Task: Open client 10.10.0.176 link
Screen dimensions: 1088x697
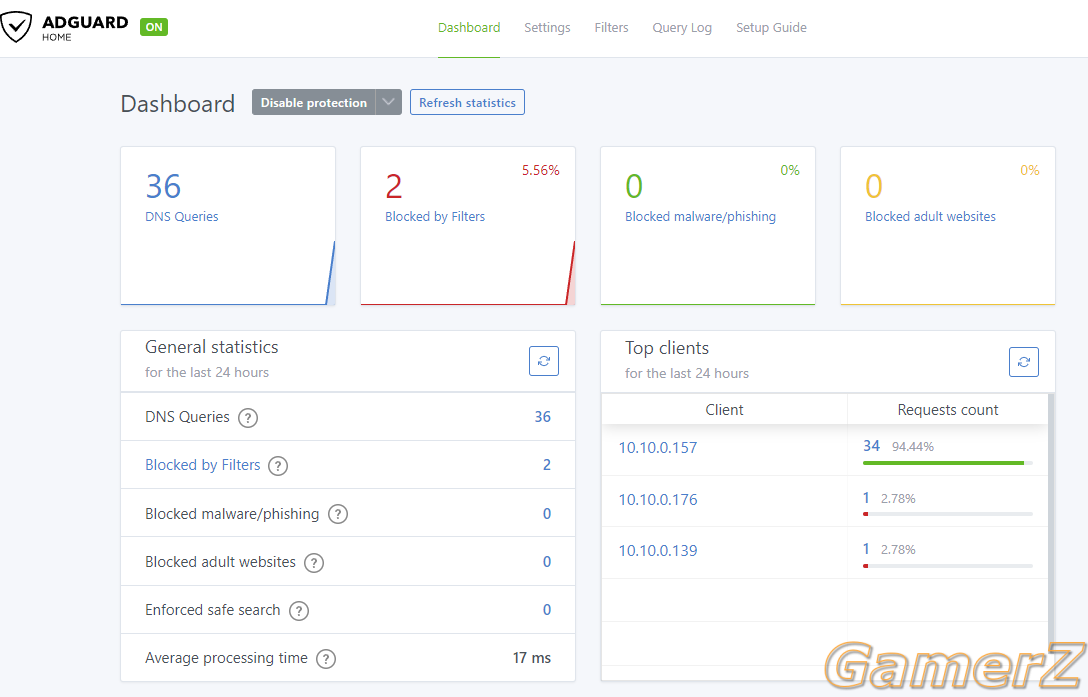Action: pos(658,500)
